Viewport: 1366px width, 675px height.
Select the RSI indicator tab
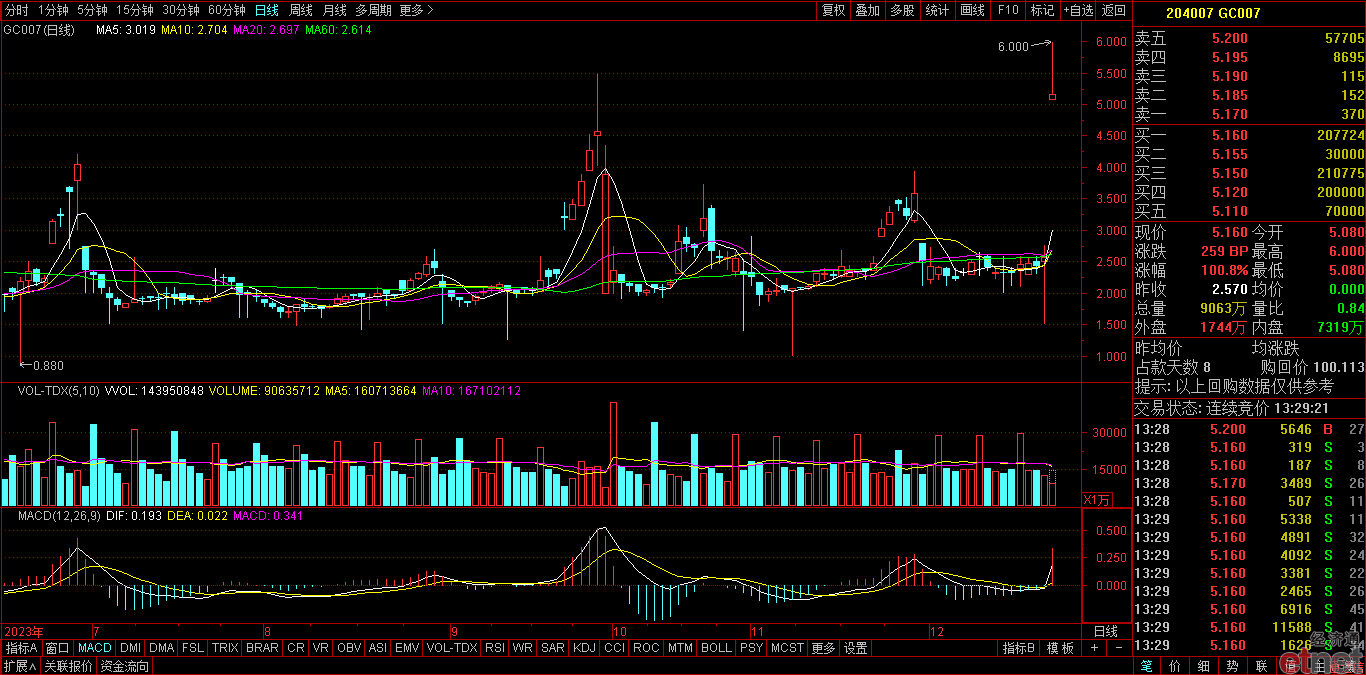point(494,648)
